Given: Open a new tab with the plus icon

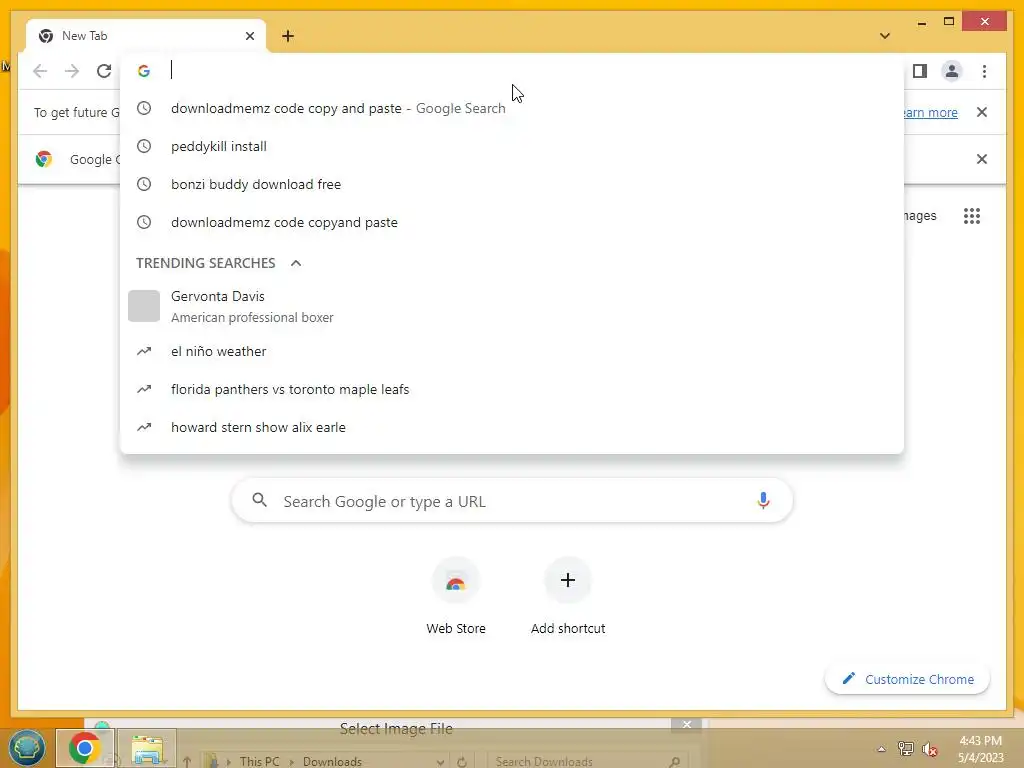Looking at the screenshot, I should (x=288, y=36).
